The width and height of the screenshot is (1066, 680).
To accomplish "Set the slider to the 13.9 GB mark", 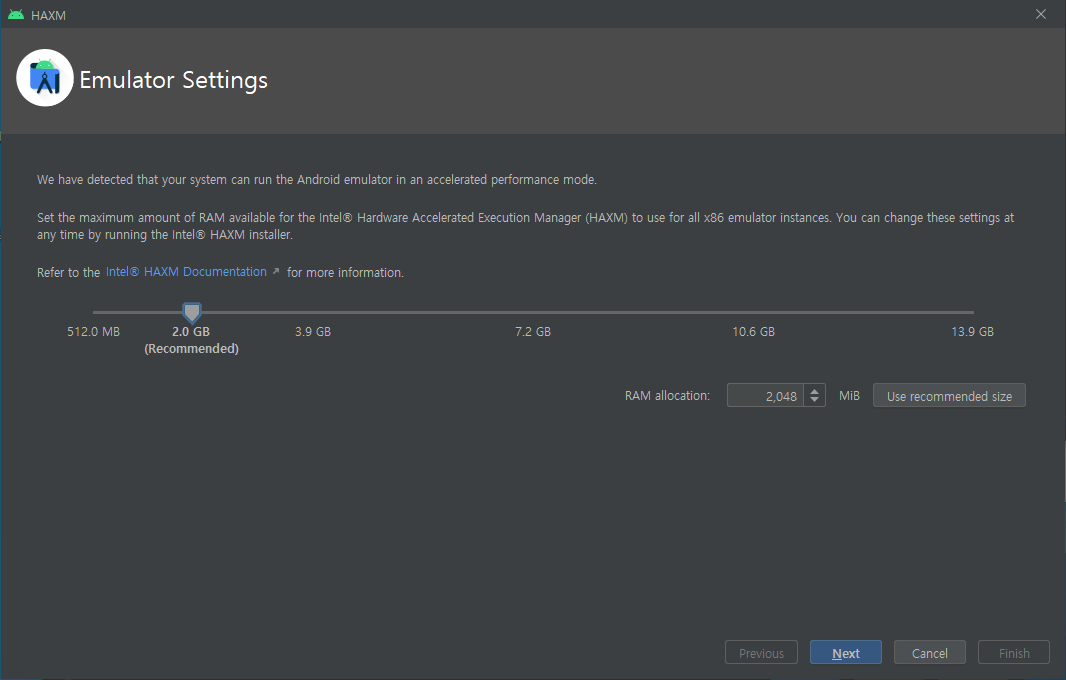I will coord(973,312).
